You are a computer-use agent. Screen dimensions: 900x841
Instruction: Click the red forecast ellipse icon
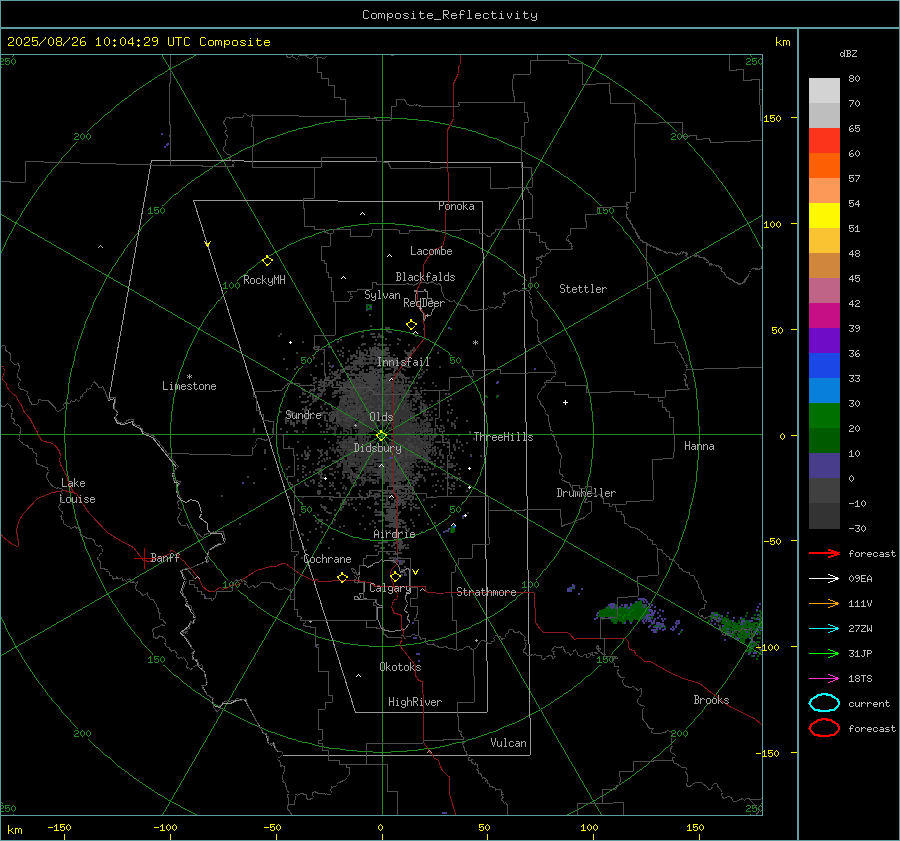pos(824,728)
